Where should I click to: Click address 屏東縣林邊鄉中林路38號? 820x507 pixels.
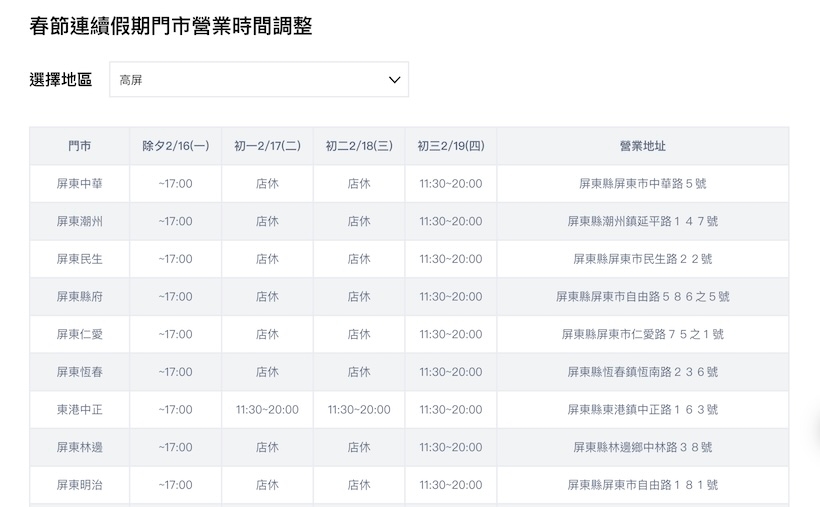(x=643, y=447)
